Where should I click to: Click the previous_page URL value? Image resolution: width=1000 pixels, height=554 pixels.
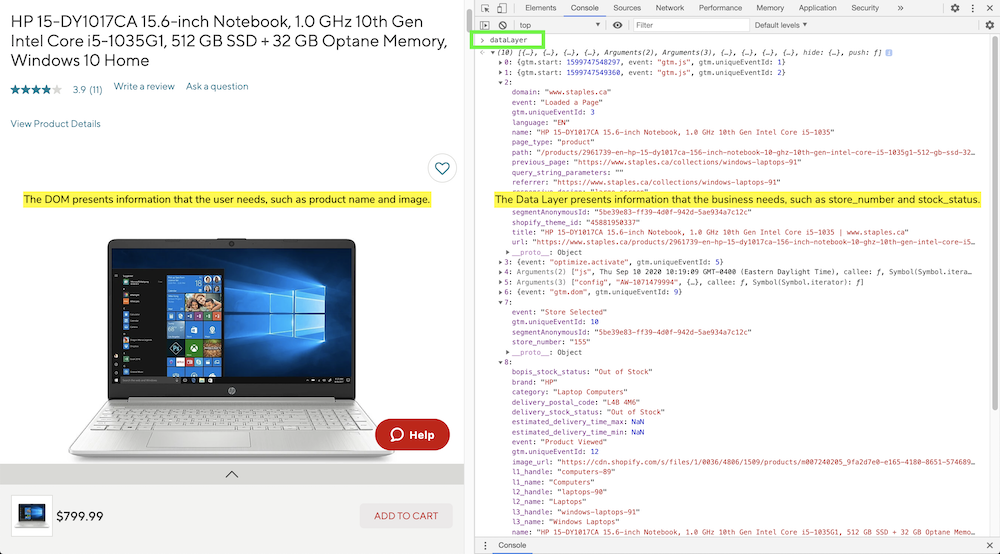point(688,163)
